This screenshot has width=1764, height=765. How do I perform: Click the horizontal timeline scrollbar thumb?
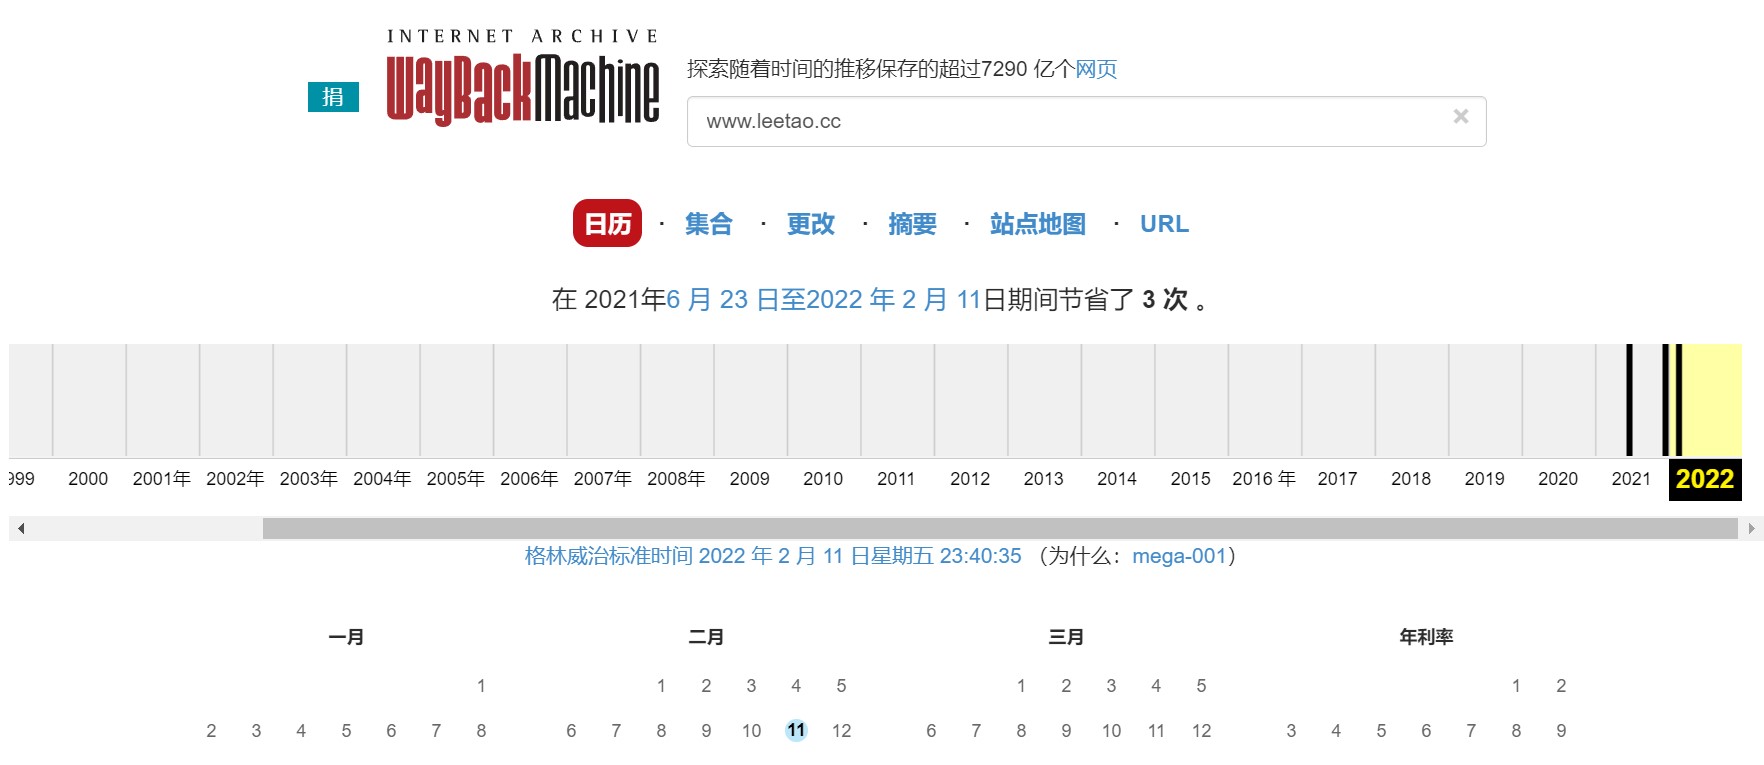1000,528
